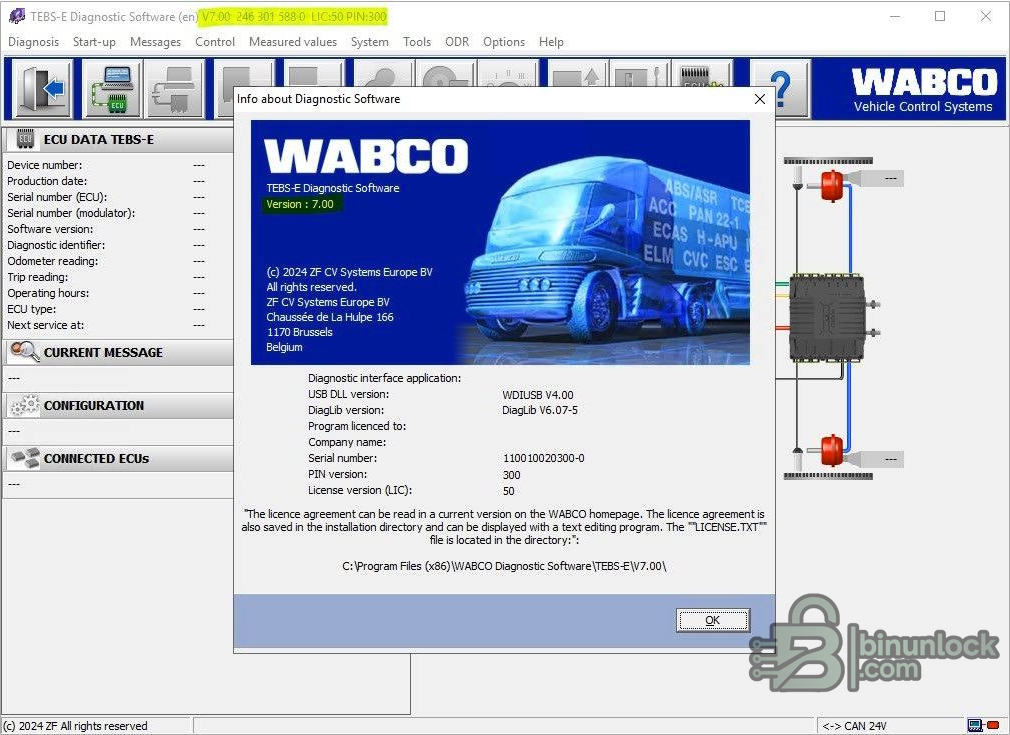Click the '<-> CAN 24V' status bar entry
Screen dimensions: 1010x735
tap(854, 726)
